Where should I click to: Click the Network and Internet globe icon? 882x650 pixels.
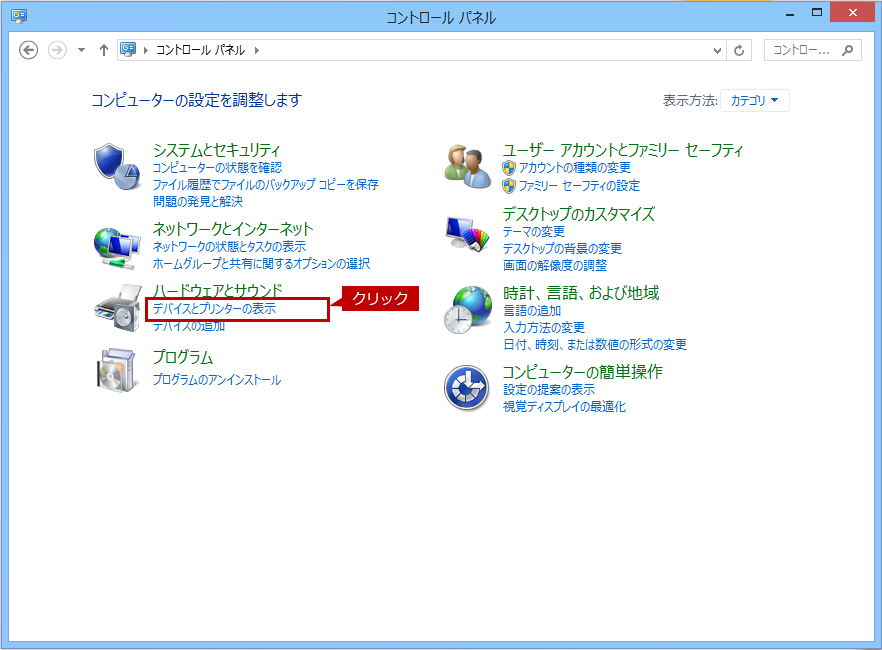pyautogui.click(x=118, y=246)
